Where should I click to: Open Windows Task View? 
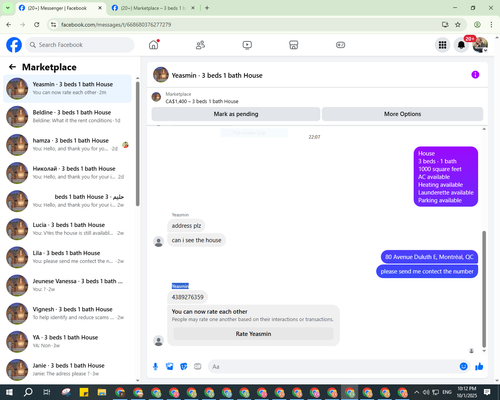(x=47, y=392)
